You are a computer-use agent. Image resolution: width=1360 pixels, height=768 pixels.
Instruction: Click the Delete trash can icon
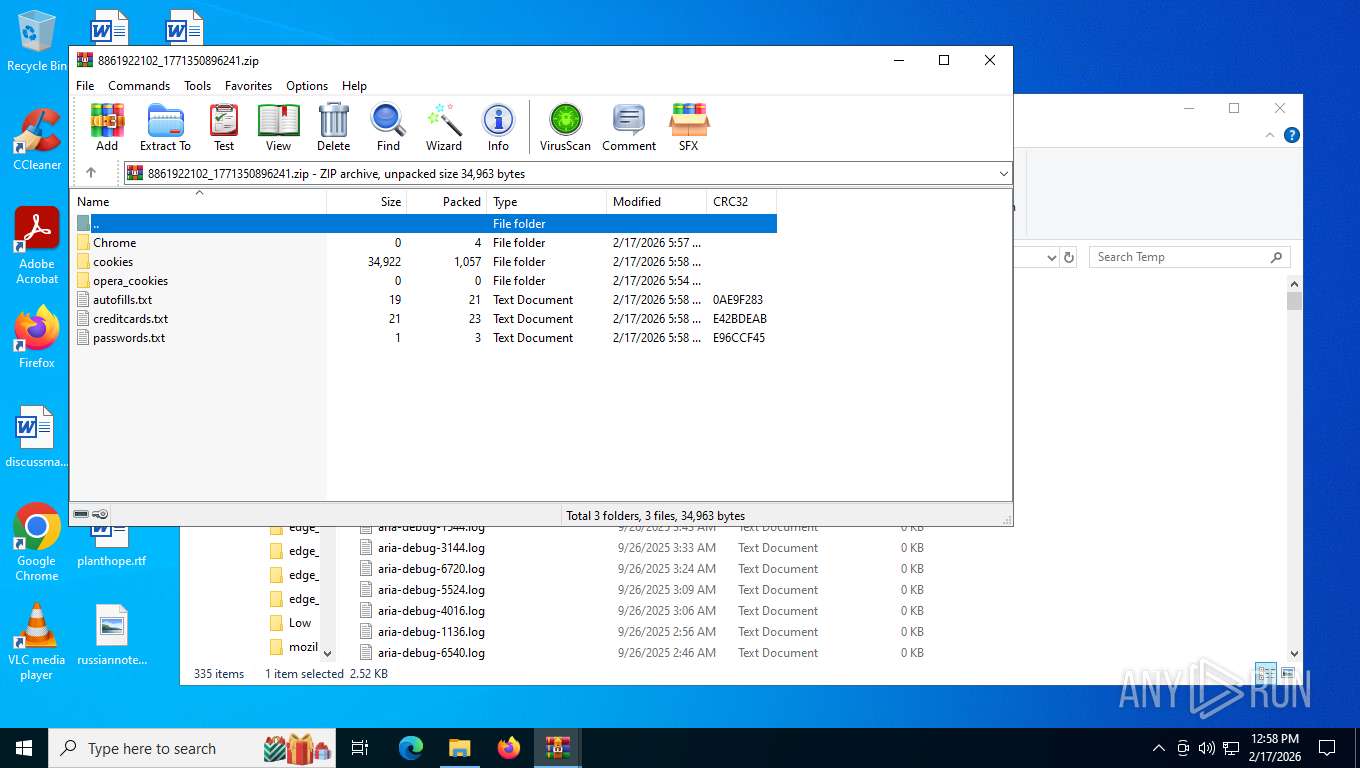click(334, 127)
